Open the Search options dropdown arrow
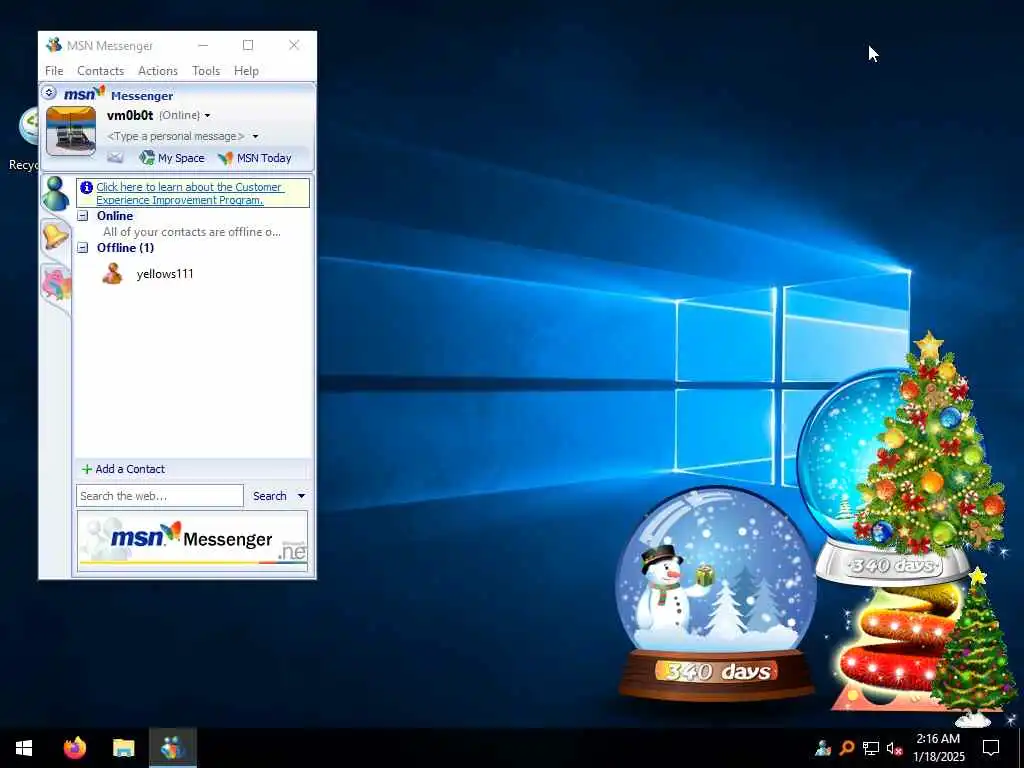Image resolution: width=1024 pixels, height=768 pixels. tap(301, 496)
